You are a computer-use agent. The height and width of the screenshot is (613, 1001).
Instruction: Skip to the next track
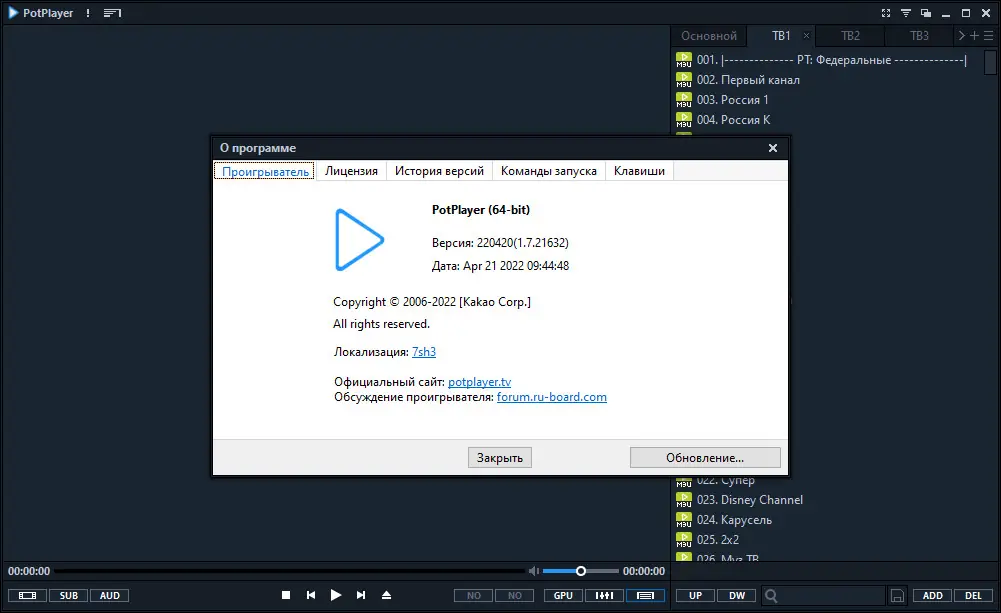pyautogui.click(x=361, y=595)
